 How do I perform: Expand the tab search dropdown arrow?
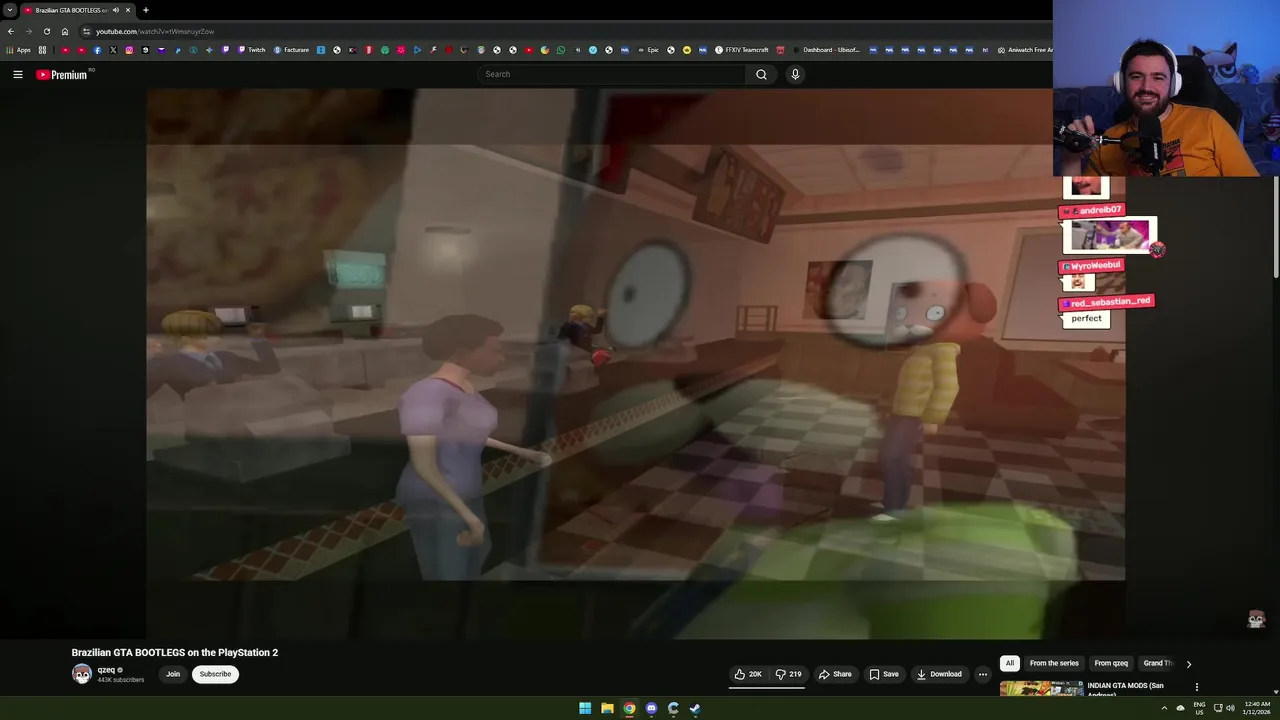pyautogui.click(x=9, y=10)
